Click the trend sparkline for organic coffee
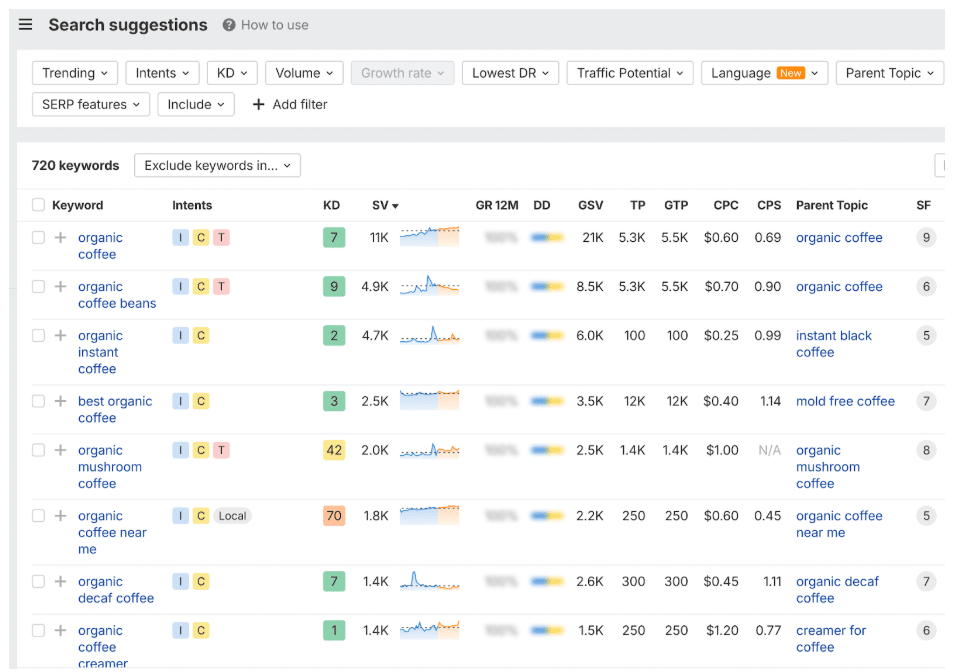Screen dimensions: 973x672 coord(429,238)
